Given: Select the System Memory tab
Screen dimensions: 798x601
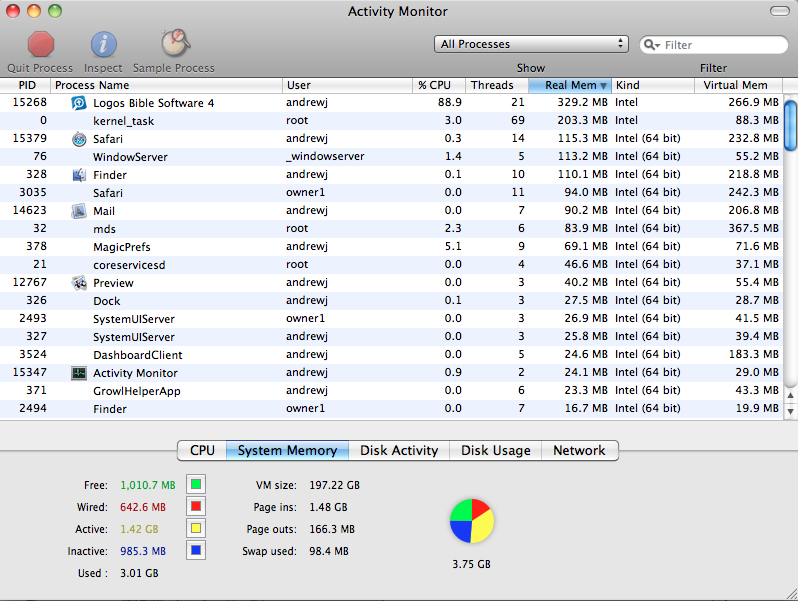Looking at the screenshot, I should tap(288, 450).
